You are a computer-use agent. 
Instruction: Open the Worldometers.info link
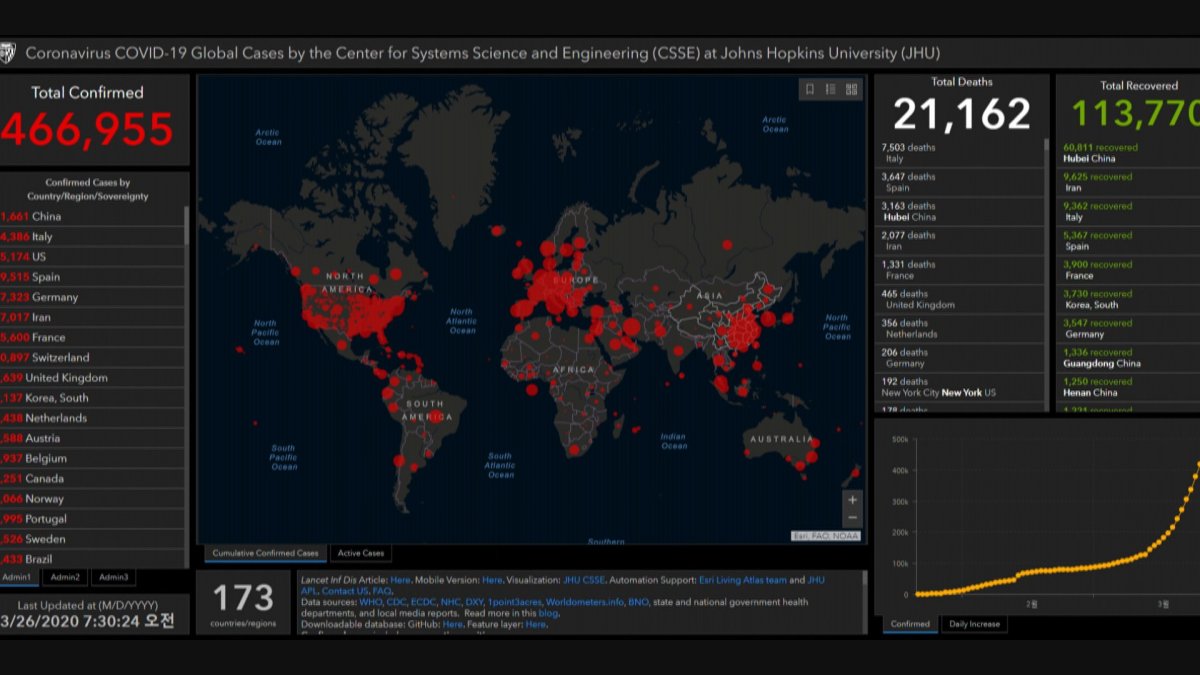(x=584, y=603)
